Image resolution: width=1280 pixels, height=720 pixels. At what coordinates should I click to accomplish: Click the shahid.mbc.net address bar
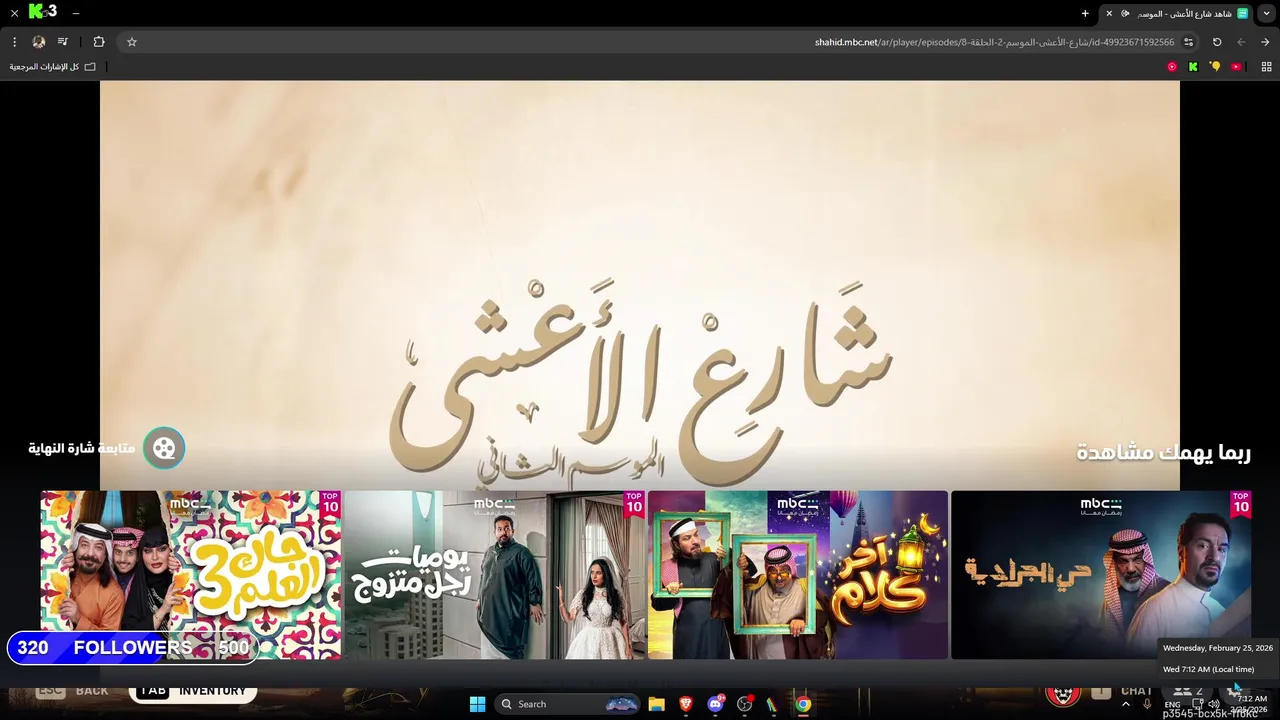pyautogui.click(x=660, y=42)
